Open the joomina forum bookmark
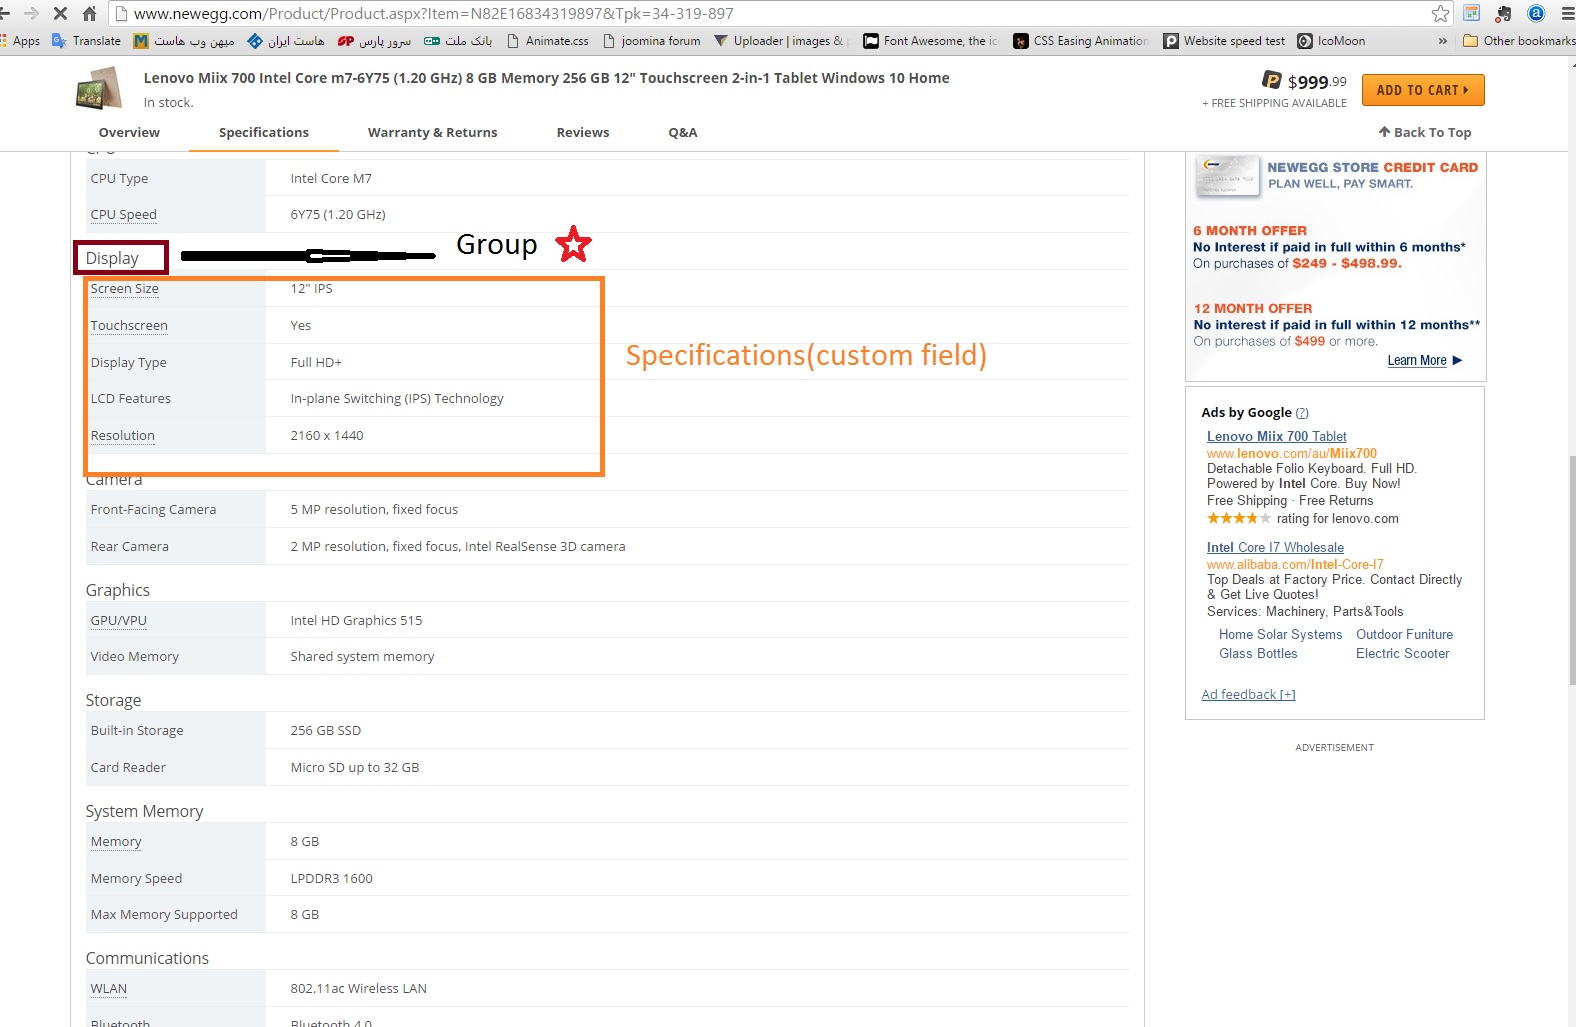Viewport: 1576px width, 1027px height. coord(651,41)
